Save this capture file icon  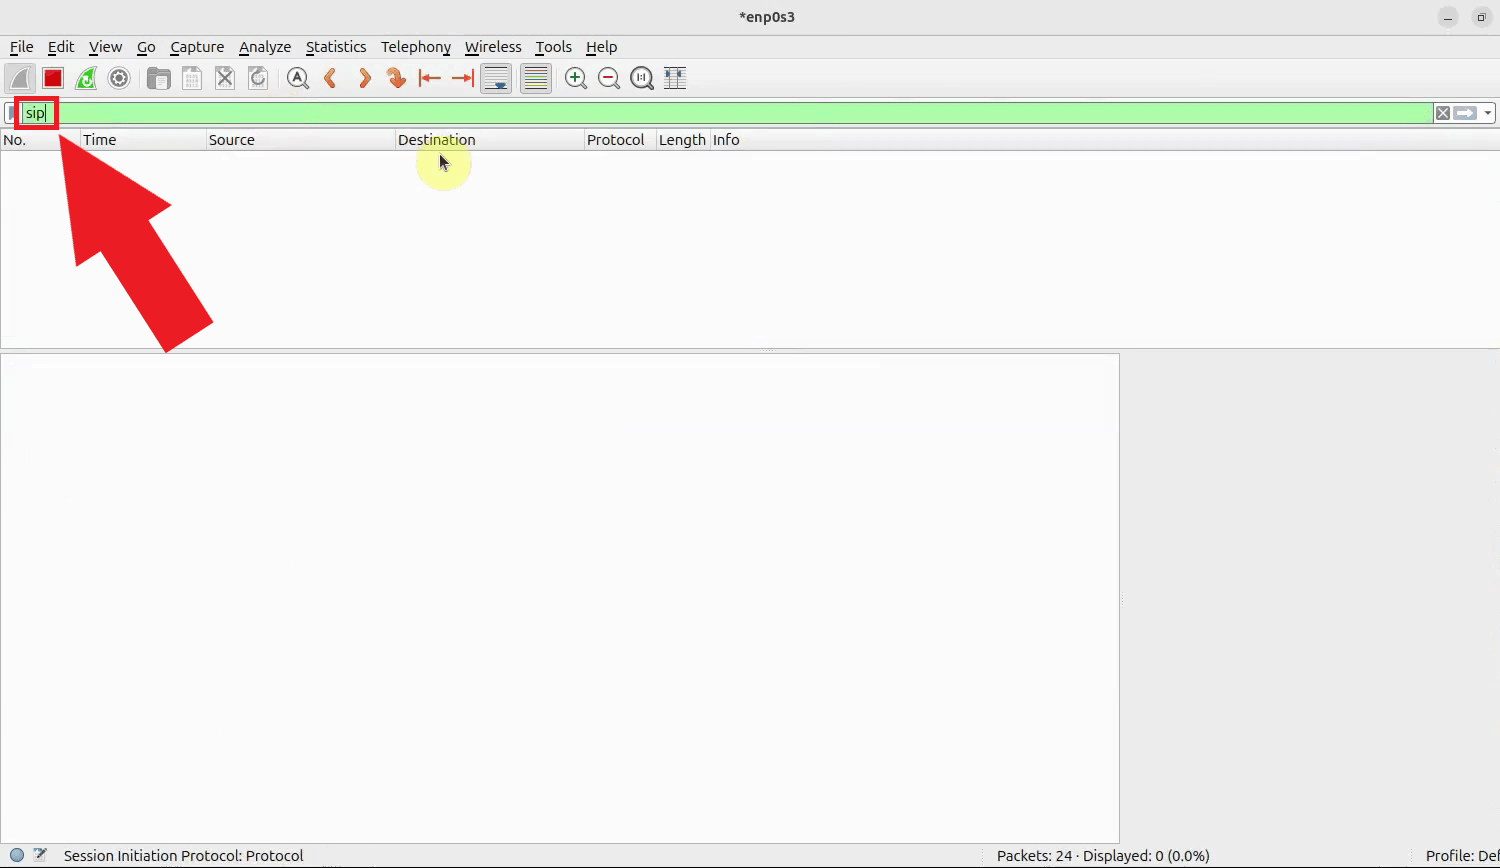point(192,78)
